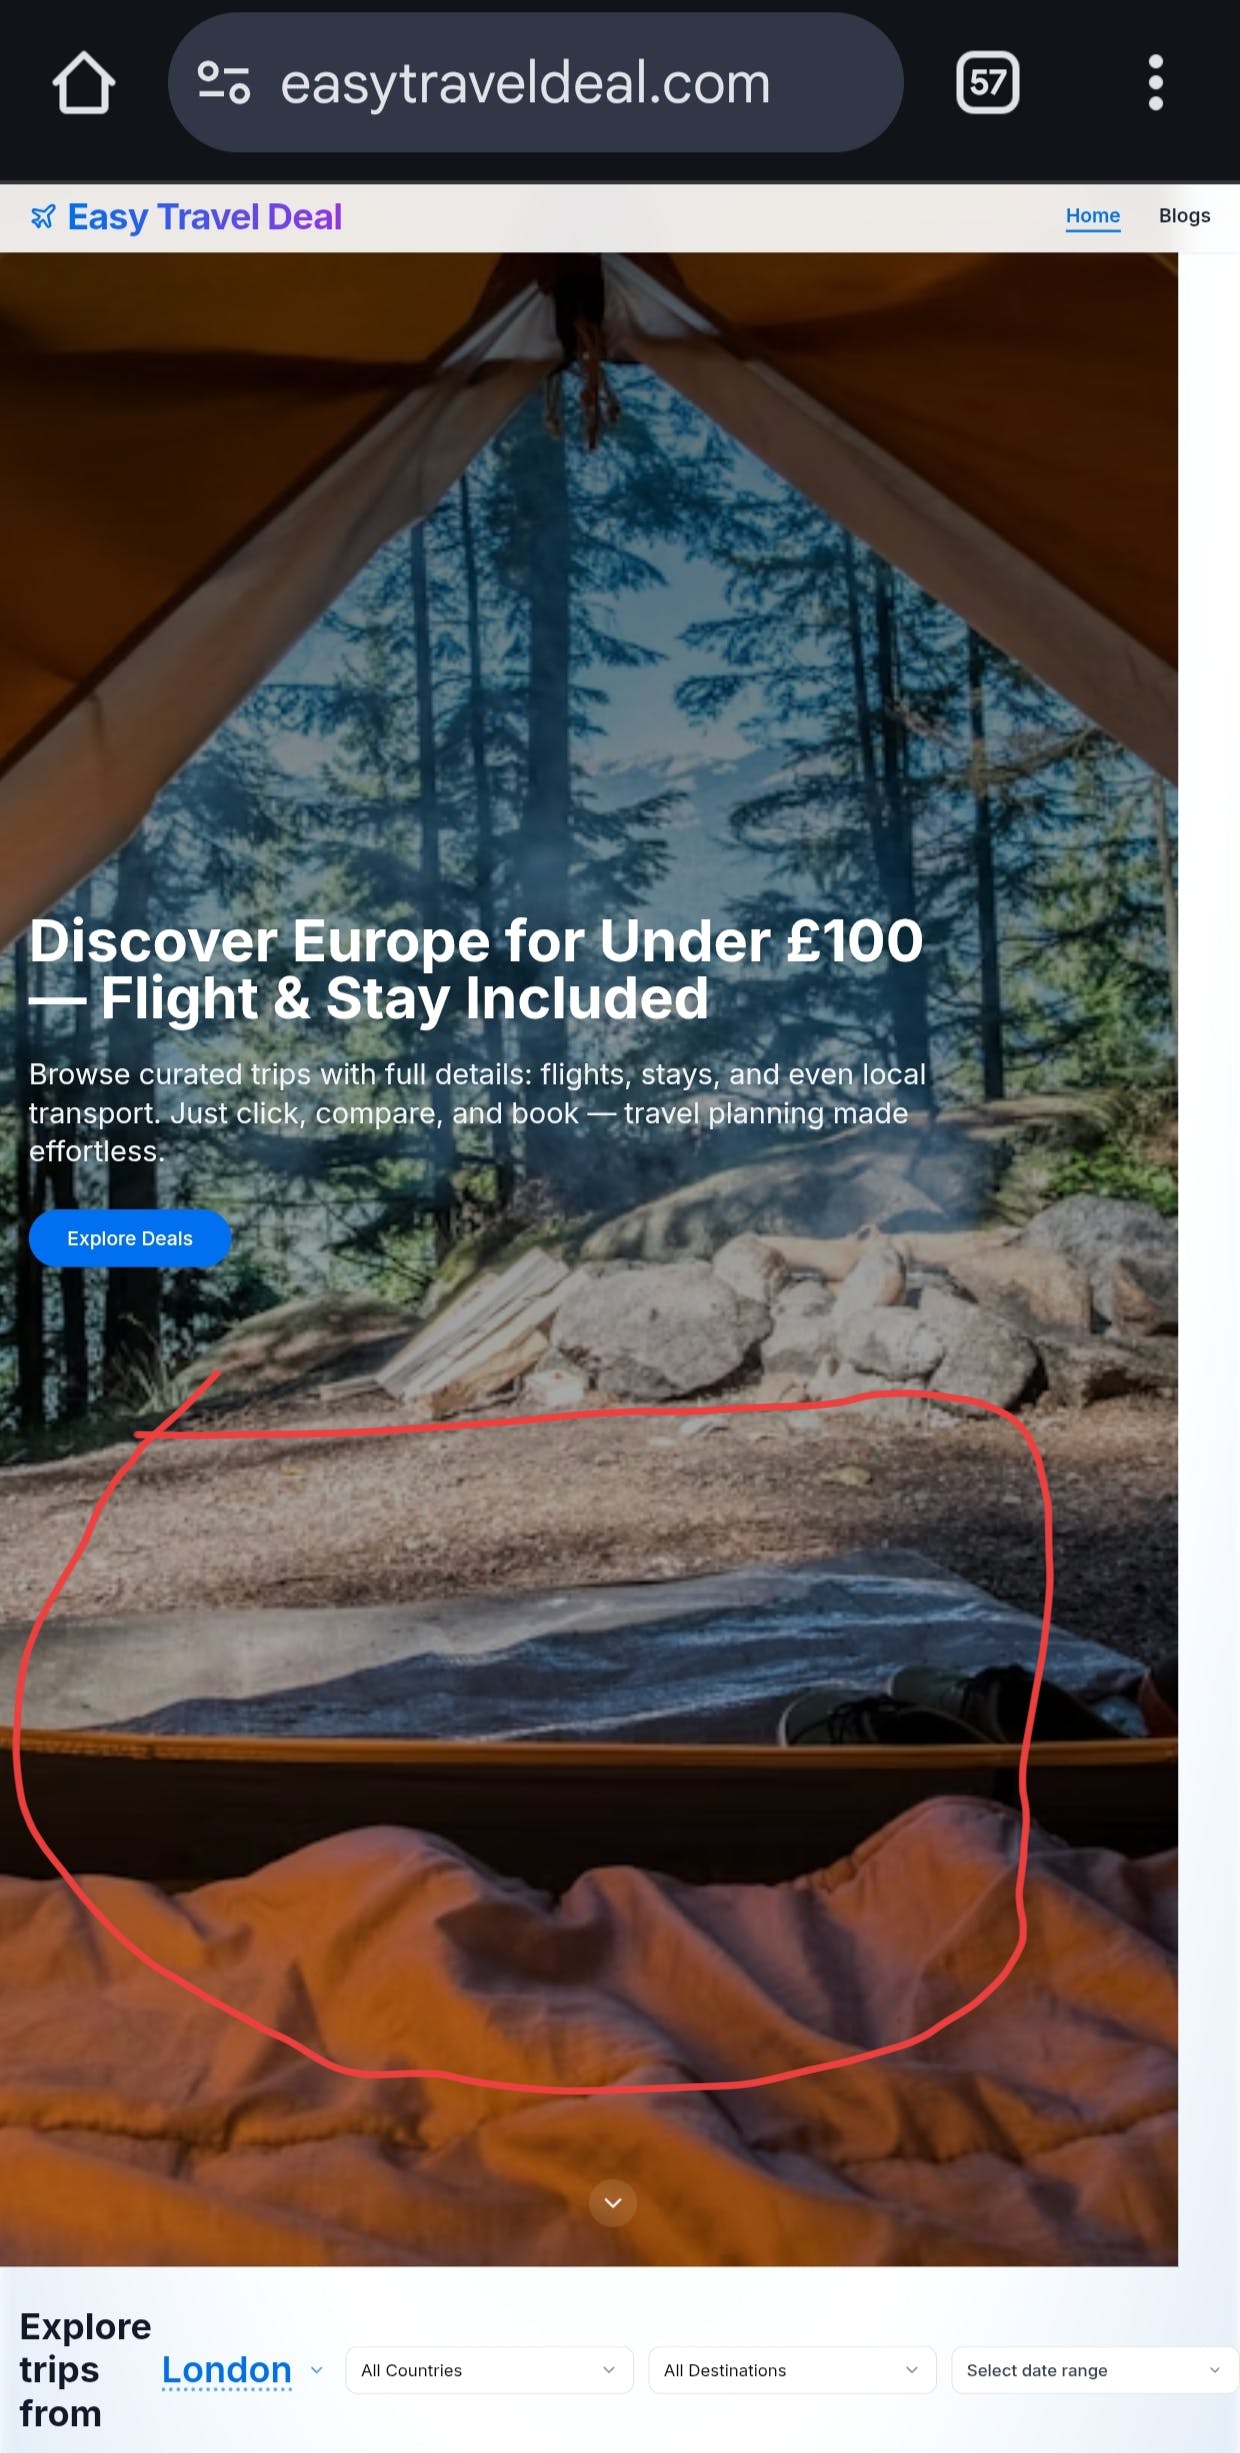Viewport: 1240px width, 2453px height.
Task: Open the Blogs nav item
Action: 1184,216
